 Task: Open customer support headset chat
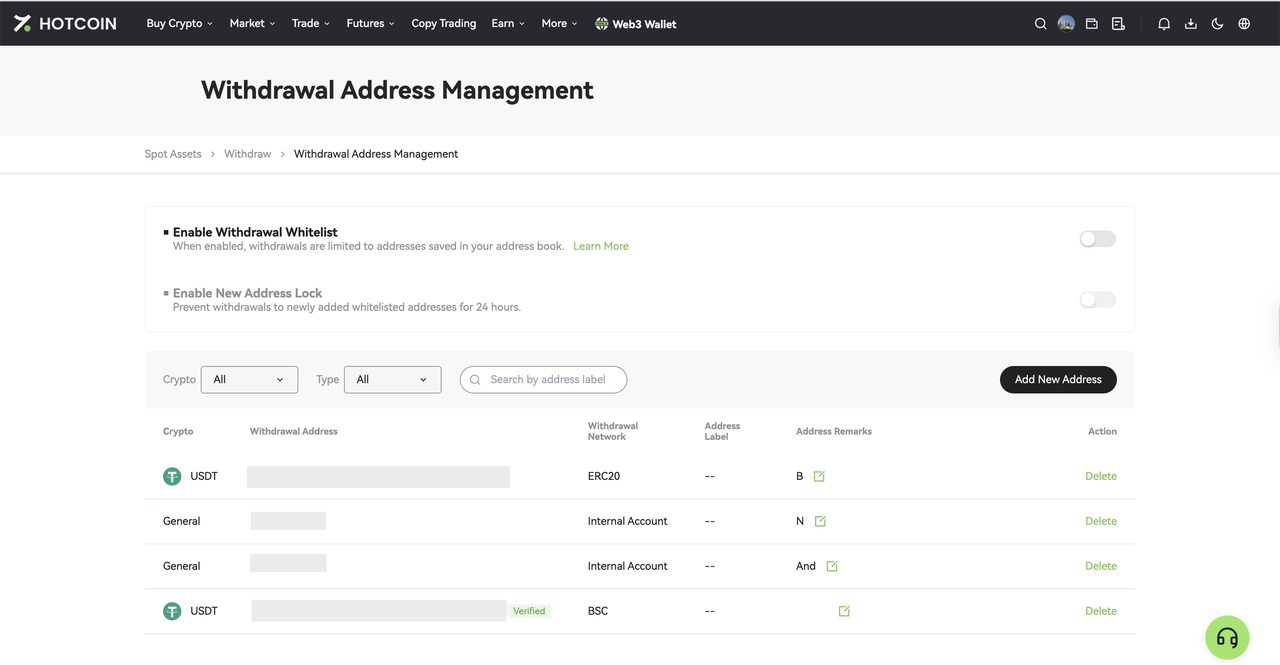1227,638
